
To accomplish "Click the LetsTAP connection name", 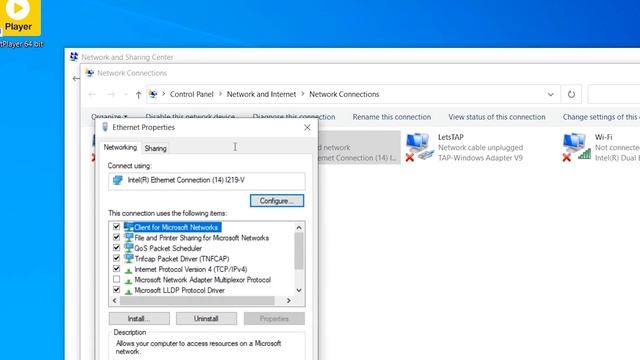I will click(451, 137).
